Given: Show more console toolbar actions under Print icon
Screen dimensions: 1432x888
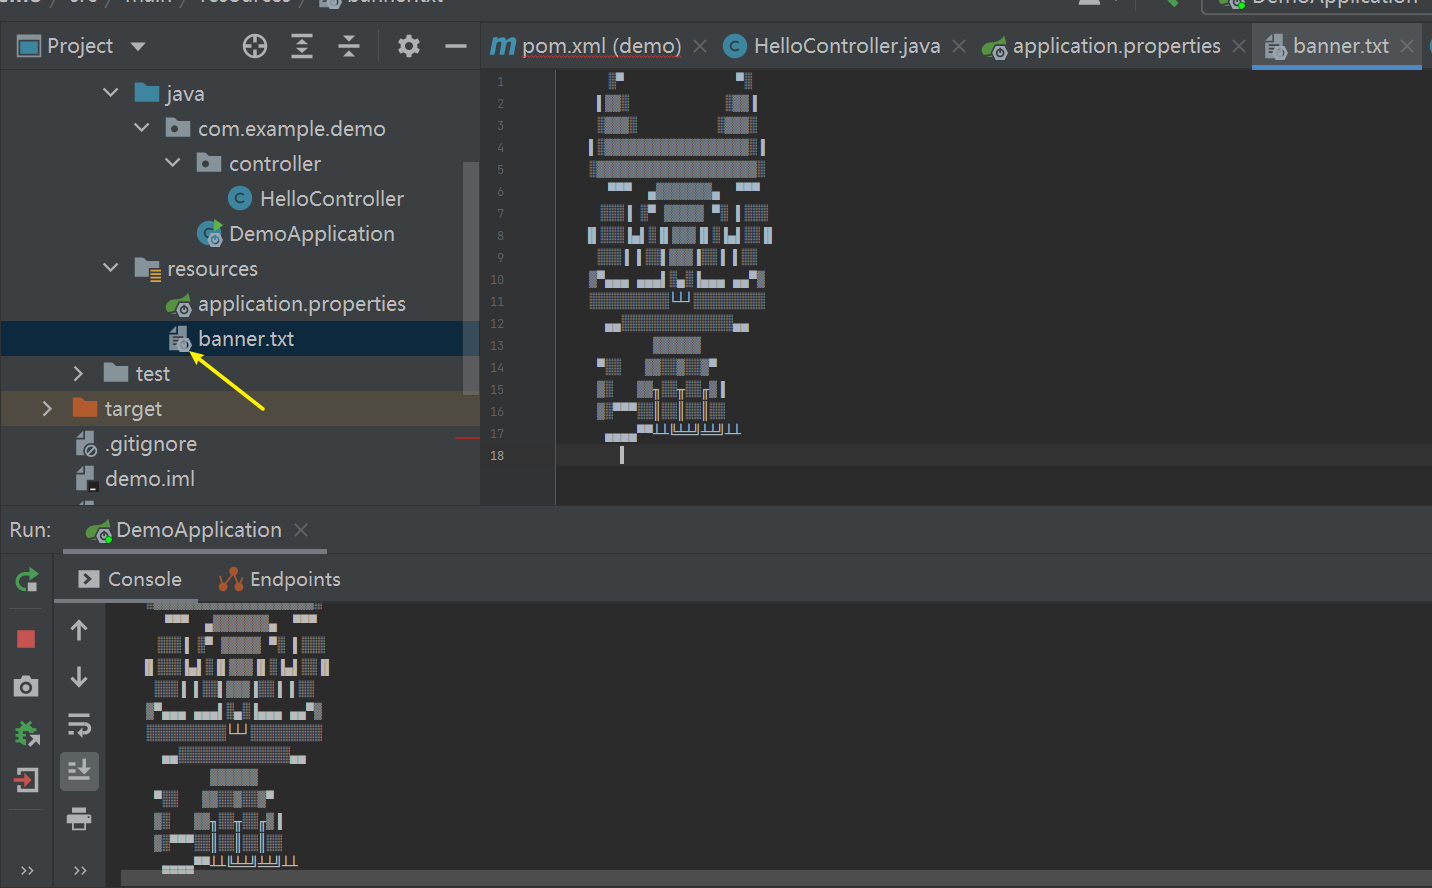Looking at the screenshot, I should [x=80, y=870].
